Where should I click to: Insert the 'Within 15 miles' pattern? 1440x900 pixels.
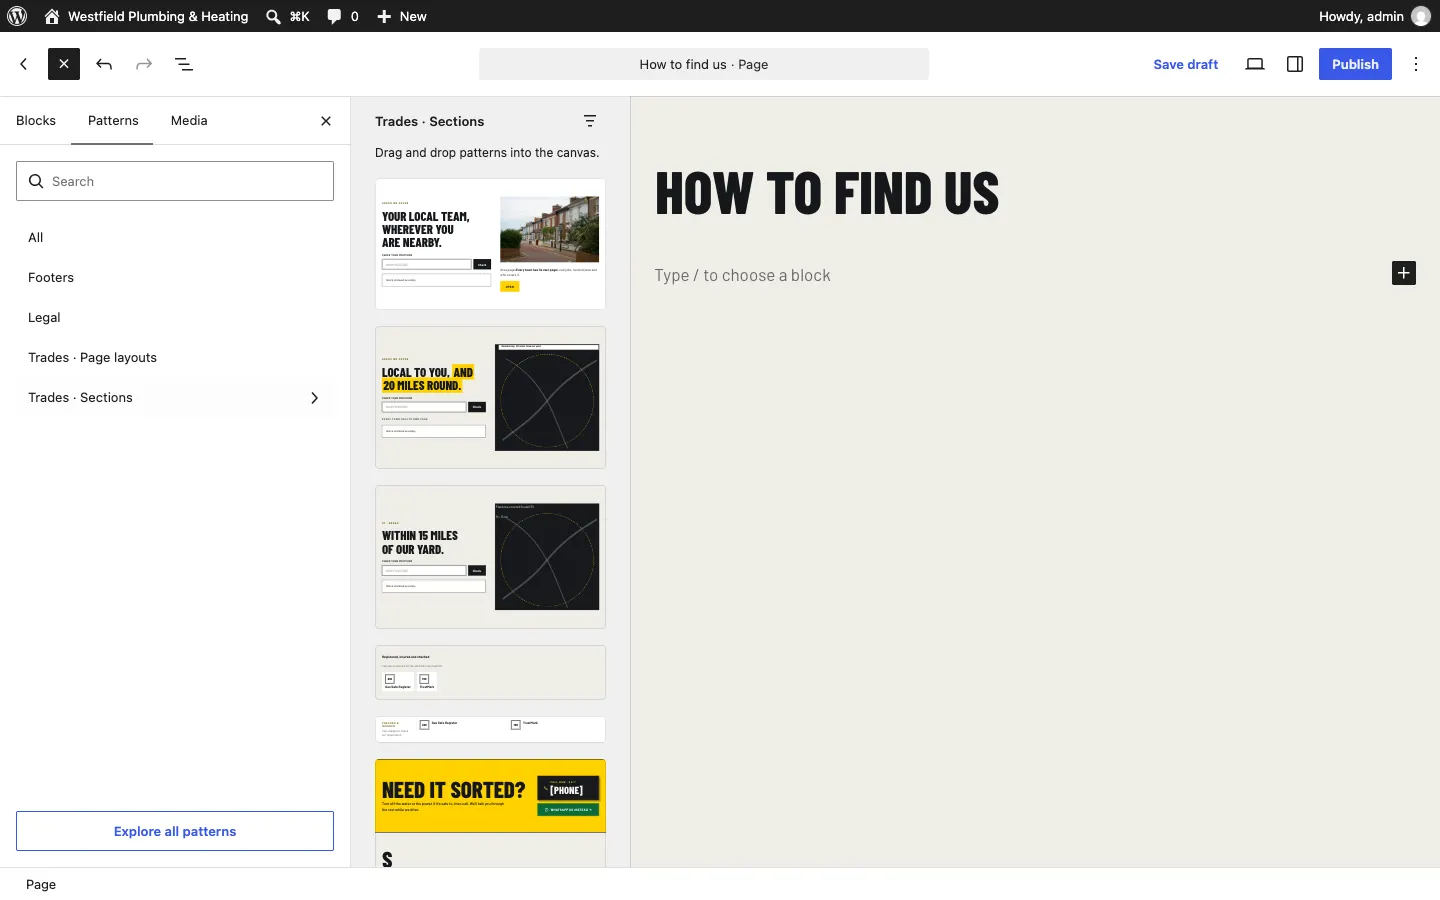point(491,557)
